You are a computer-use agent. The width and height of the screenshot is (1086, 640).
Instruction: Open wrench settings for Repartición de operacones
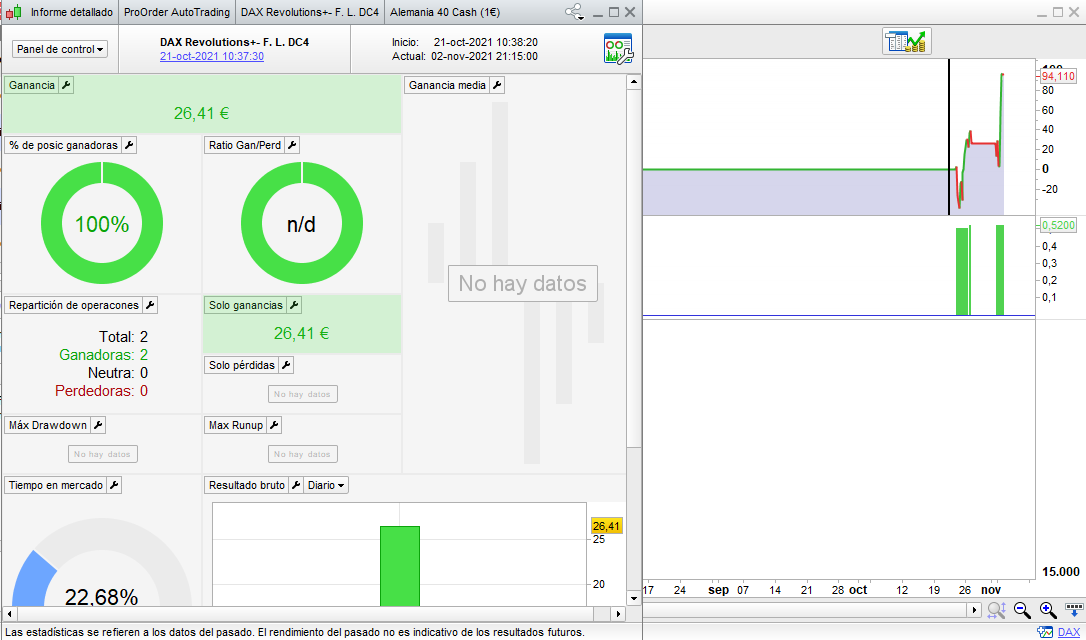click(150, 305)
